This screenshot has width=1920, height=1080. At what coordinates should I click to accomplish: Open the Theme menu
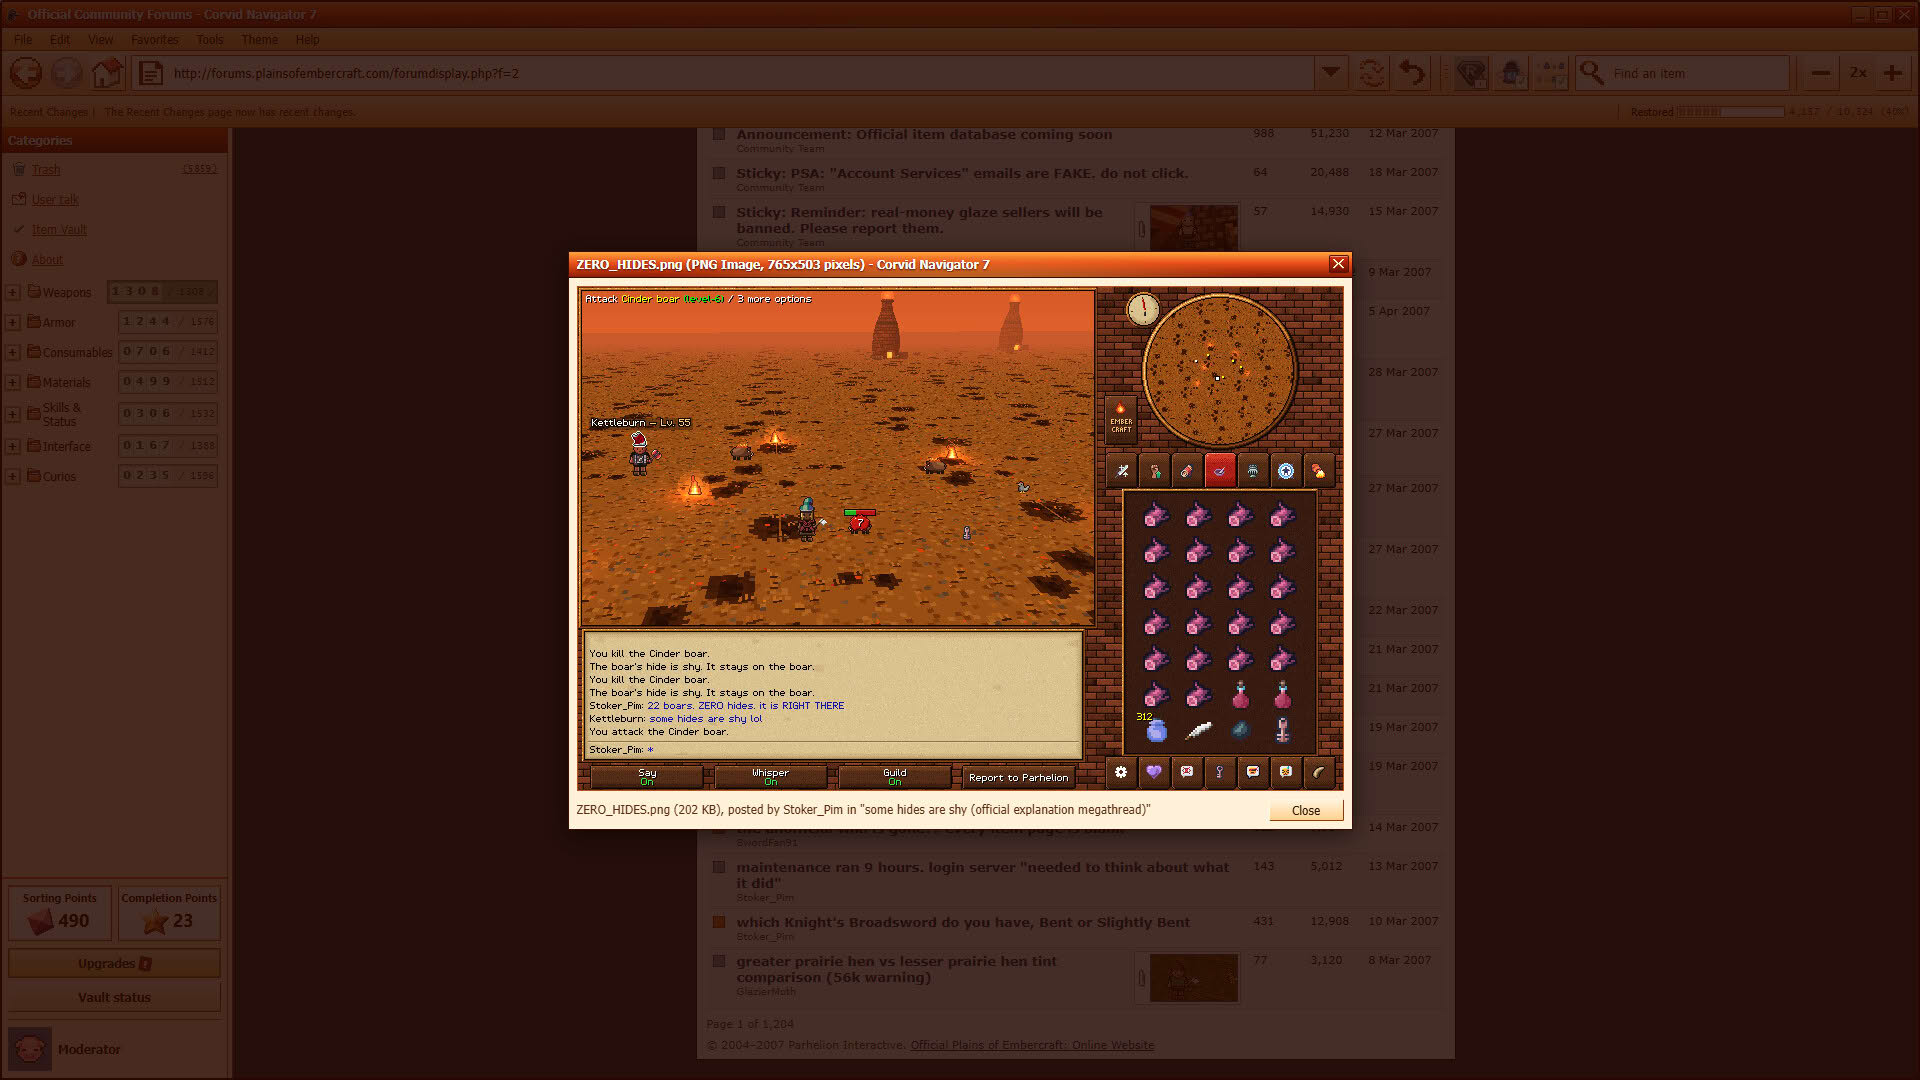(259, 40)
